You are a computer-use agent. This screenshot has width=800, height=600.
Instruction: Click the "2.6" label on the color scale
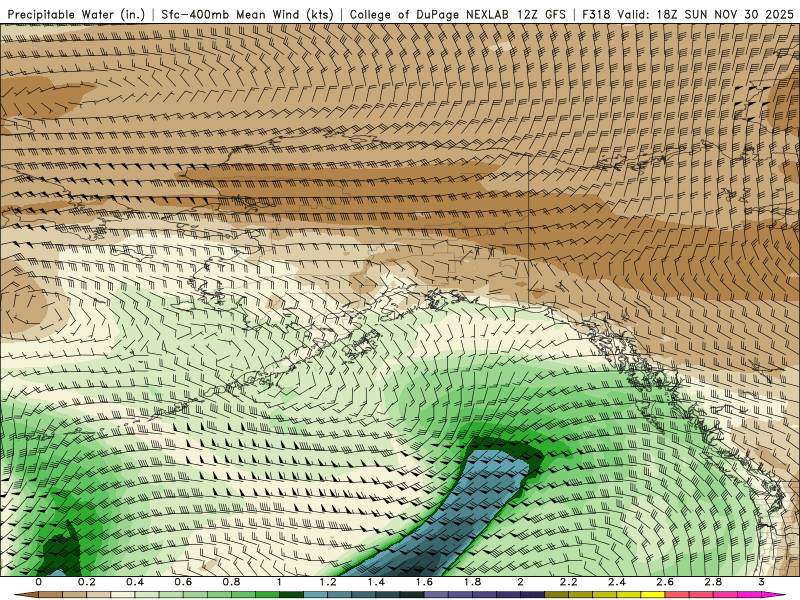click(x=665, y=582)
